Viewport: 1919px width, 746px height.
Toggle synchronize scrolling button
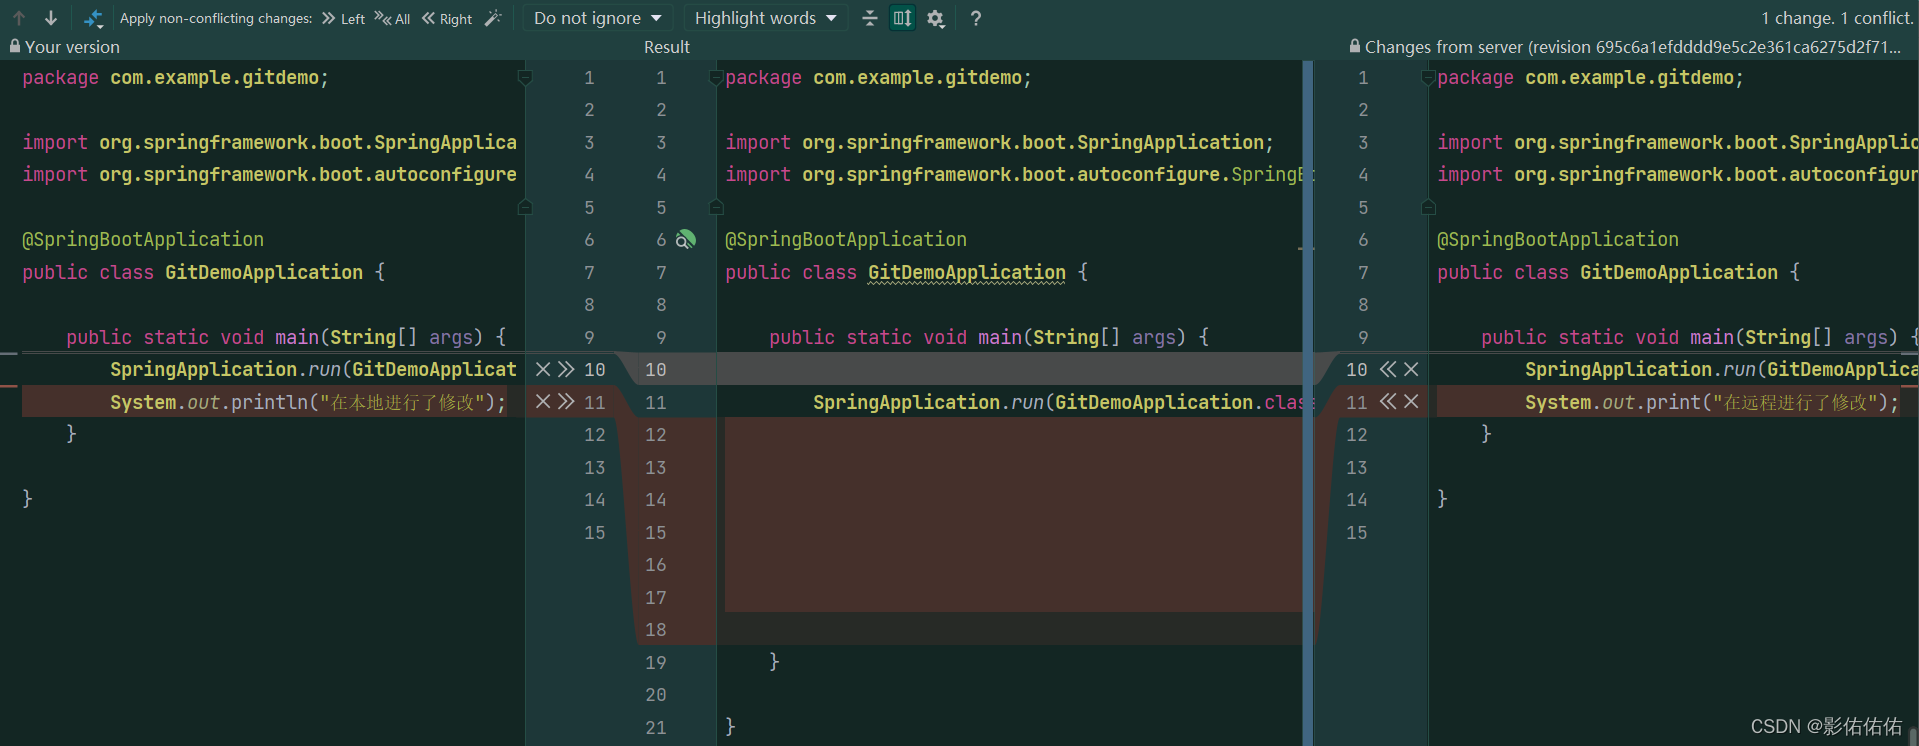902,18
